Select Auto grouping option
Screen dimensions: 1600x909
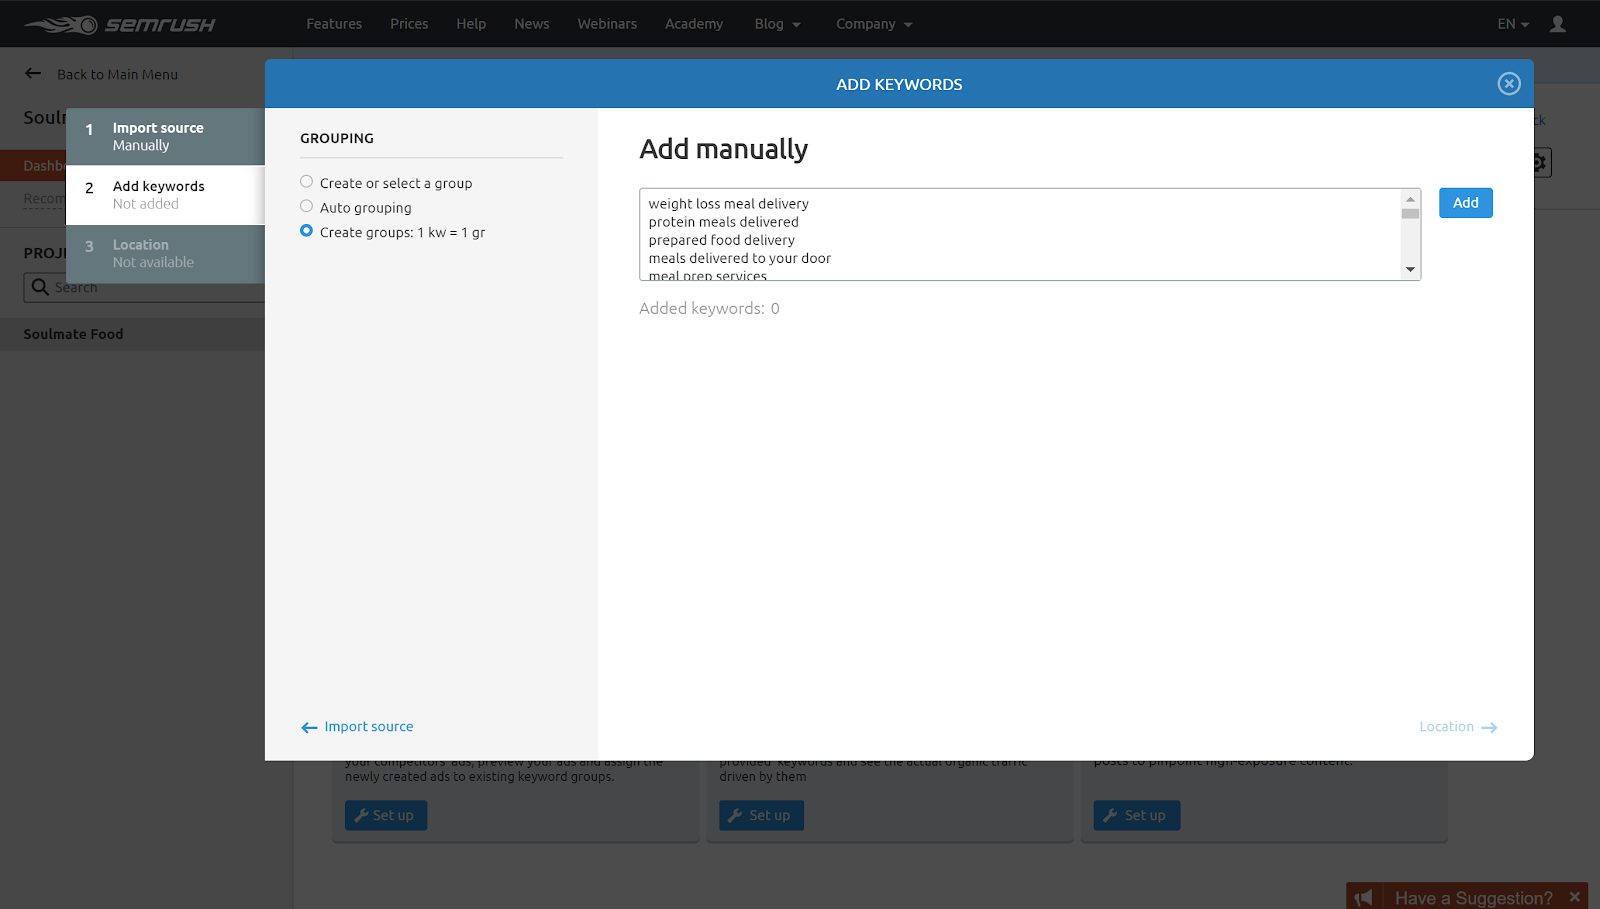tap(306, 206)
